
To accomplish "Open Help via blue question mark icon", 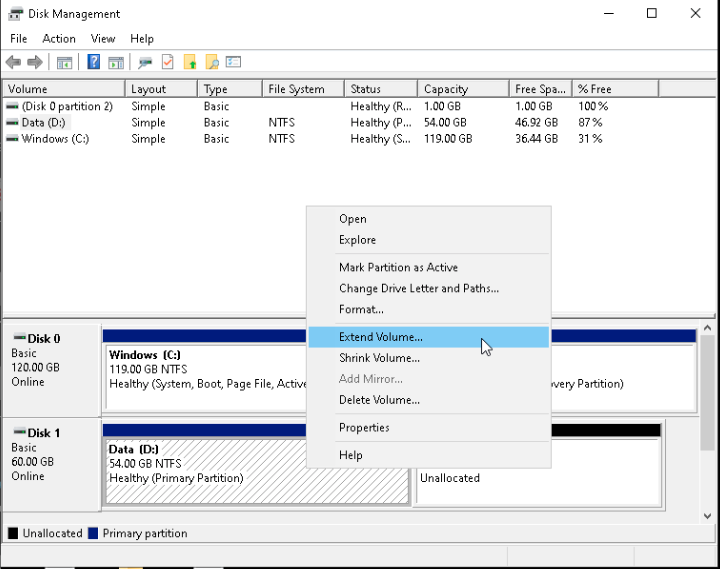I will pyautogui.click(x=94, y=62).
